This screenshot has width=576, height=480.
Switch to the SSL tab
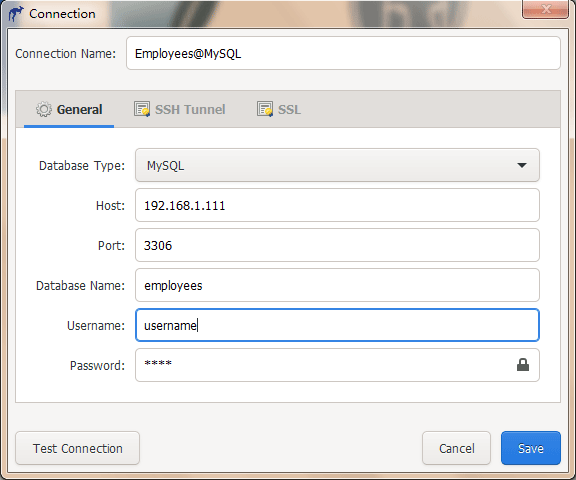click(279, 109)
